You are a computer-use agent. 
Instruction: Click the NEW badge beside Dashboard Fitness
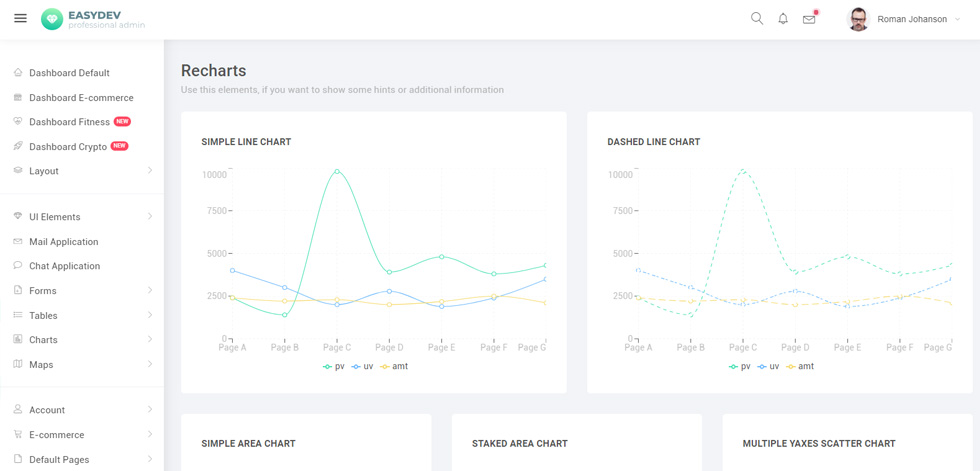click(122, 121)
